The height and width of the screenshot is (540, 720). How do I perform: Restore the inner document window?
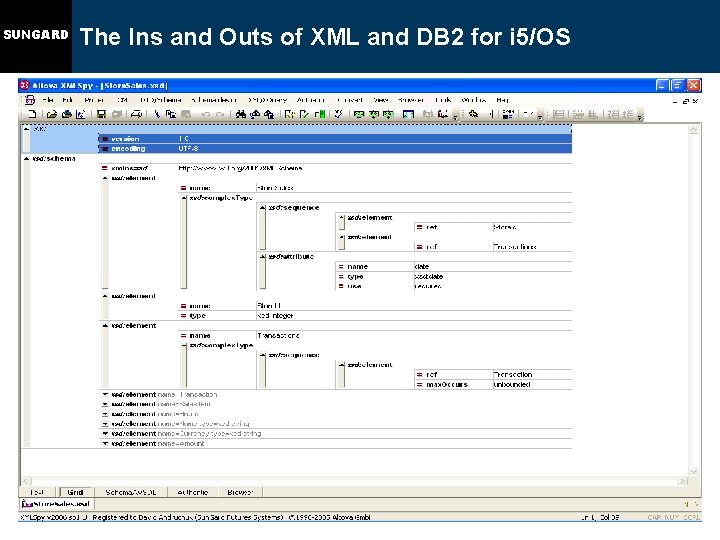point(686,101)
